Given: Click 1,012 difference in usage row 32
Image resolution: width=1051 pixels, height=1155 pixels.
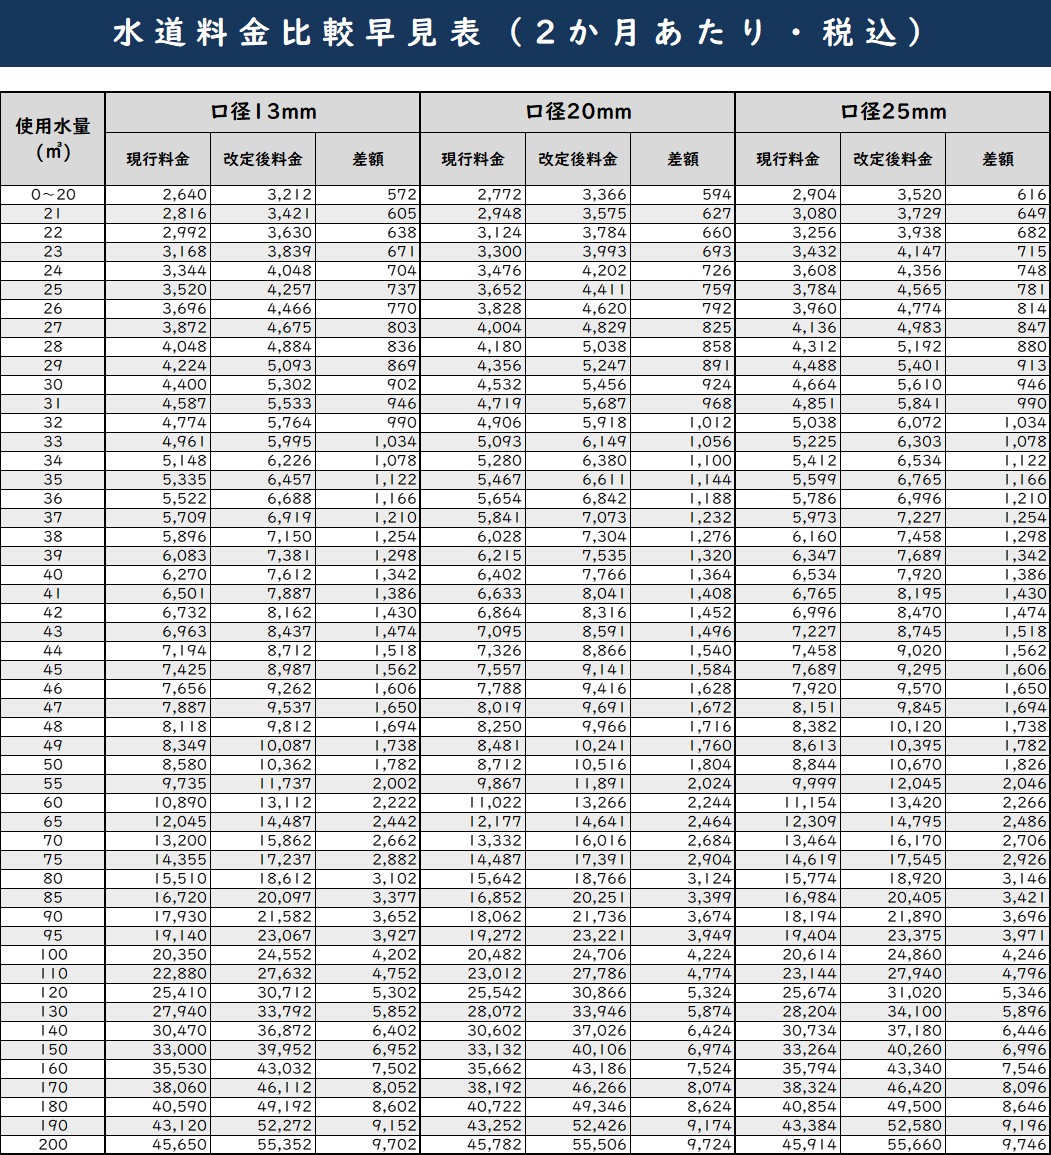Looking at the screenshot, I should click(x=711, y=423).
